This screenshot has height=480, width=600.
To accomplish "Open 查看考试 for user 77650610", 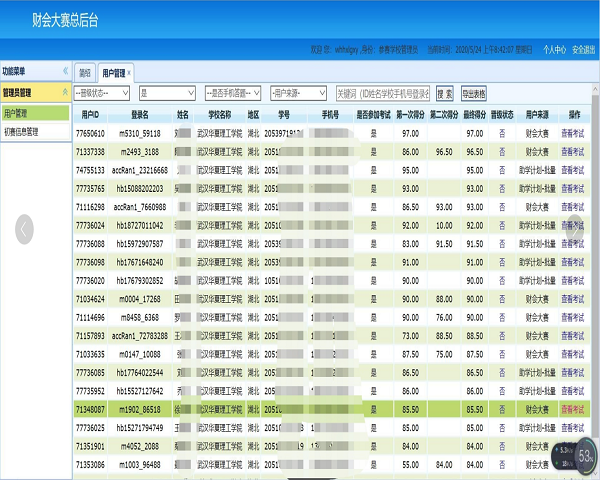I will (x=572, y=133).
